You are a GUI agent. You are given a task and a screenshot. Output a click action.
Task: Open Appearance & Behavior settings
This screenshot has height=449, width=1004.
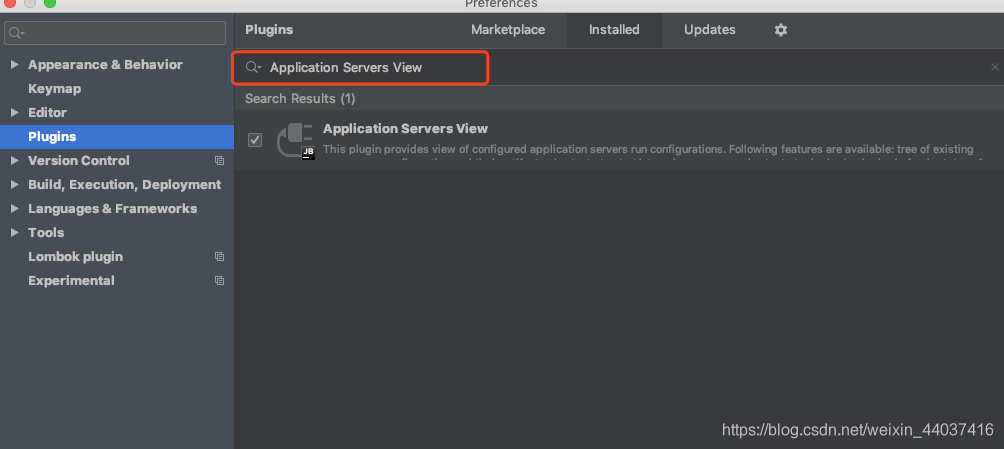[105, 65]
